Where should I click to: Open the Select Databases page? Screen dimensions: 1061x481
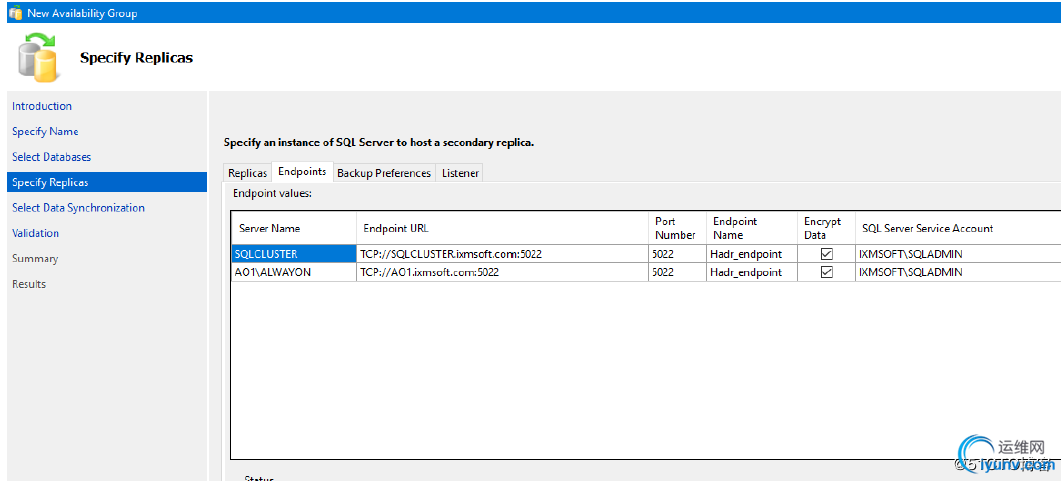[51, 157]
